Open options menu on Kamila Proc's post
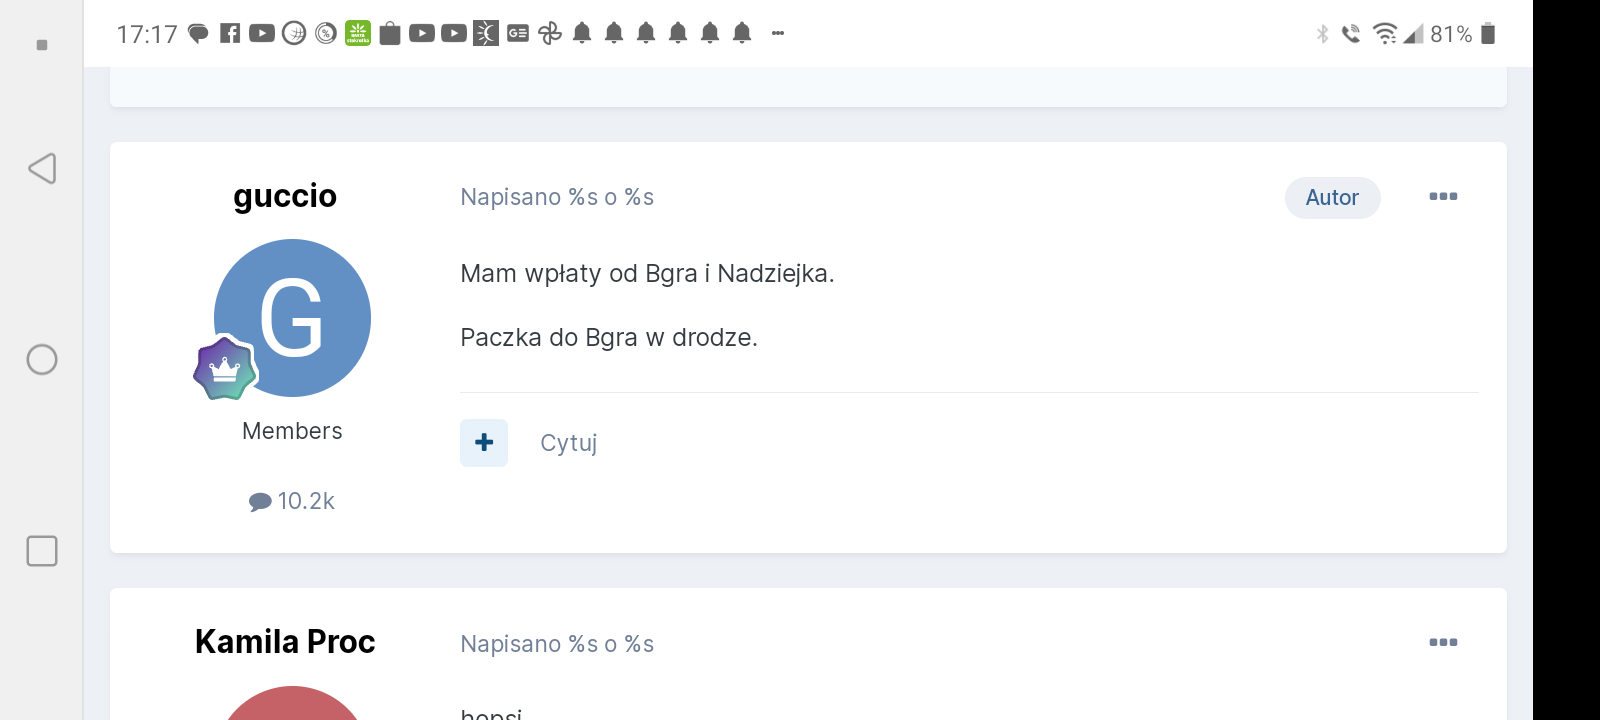Viewport: 1600px width, 720px height. [x=1442, y=643]
